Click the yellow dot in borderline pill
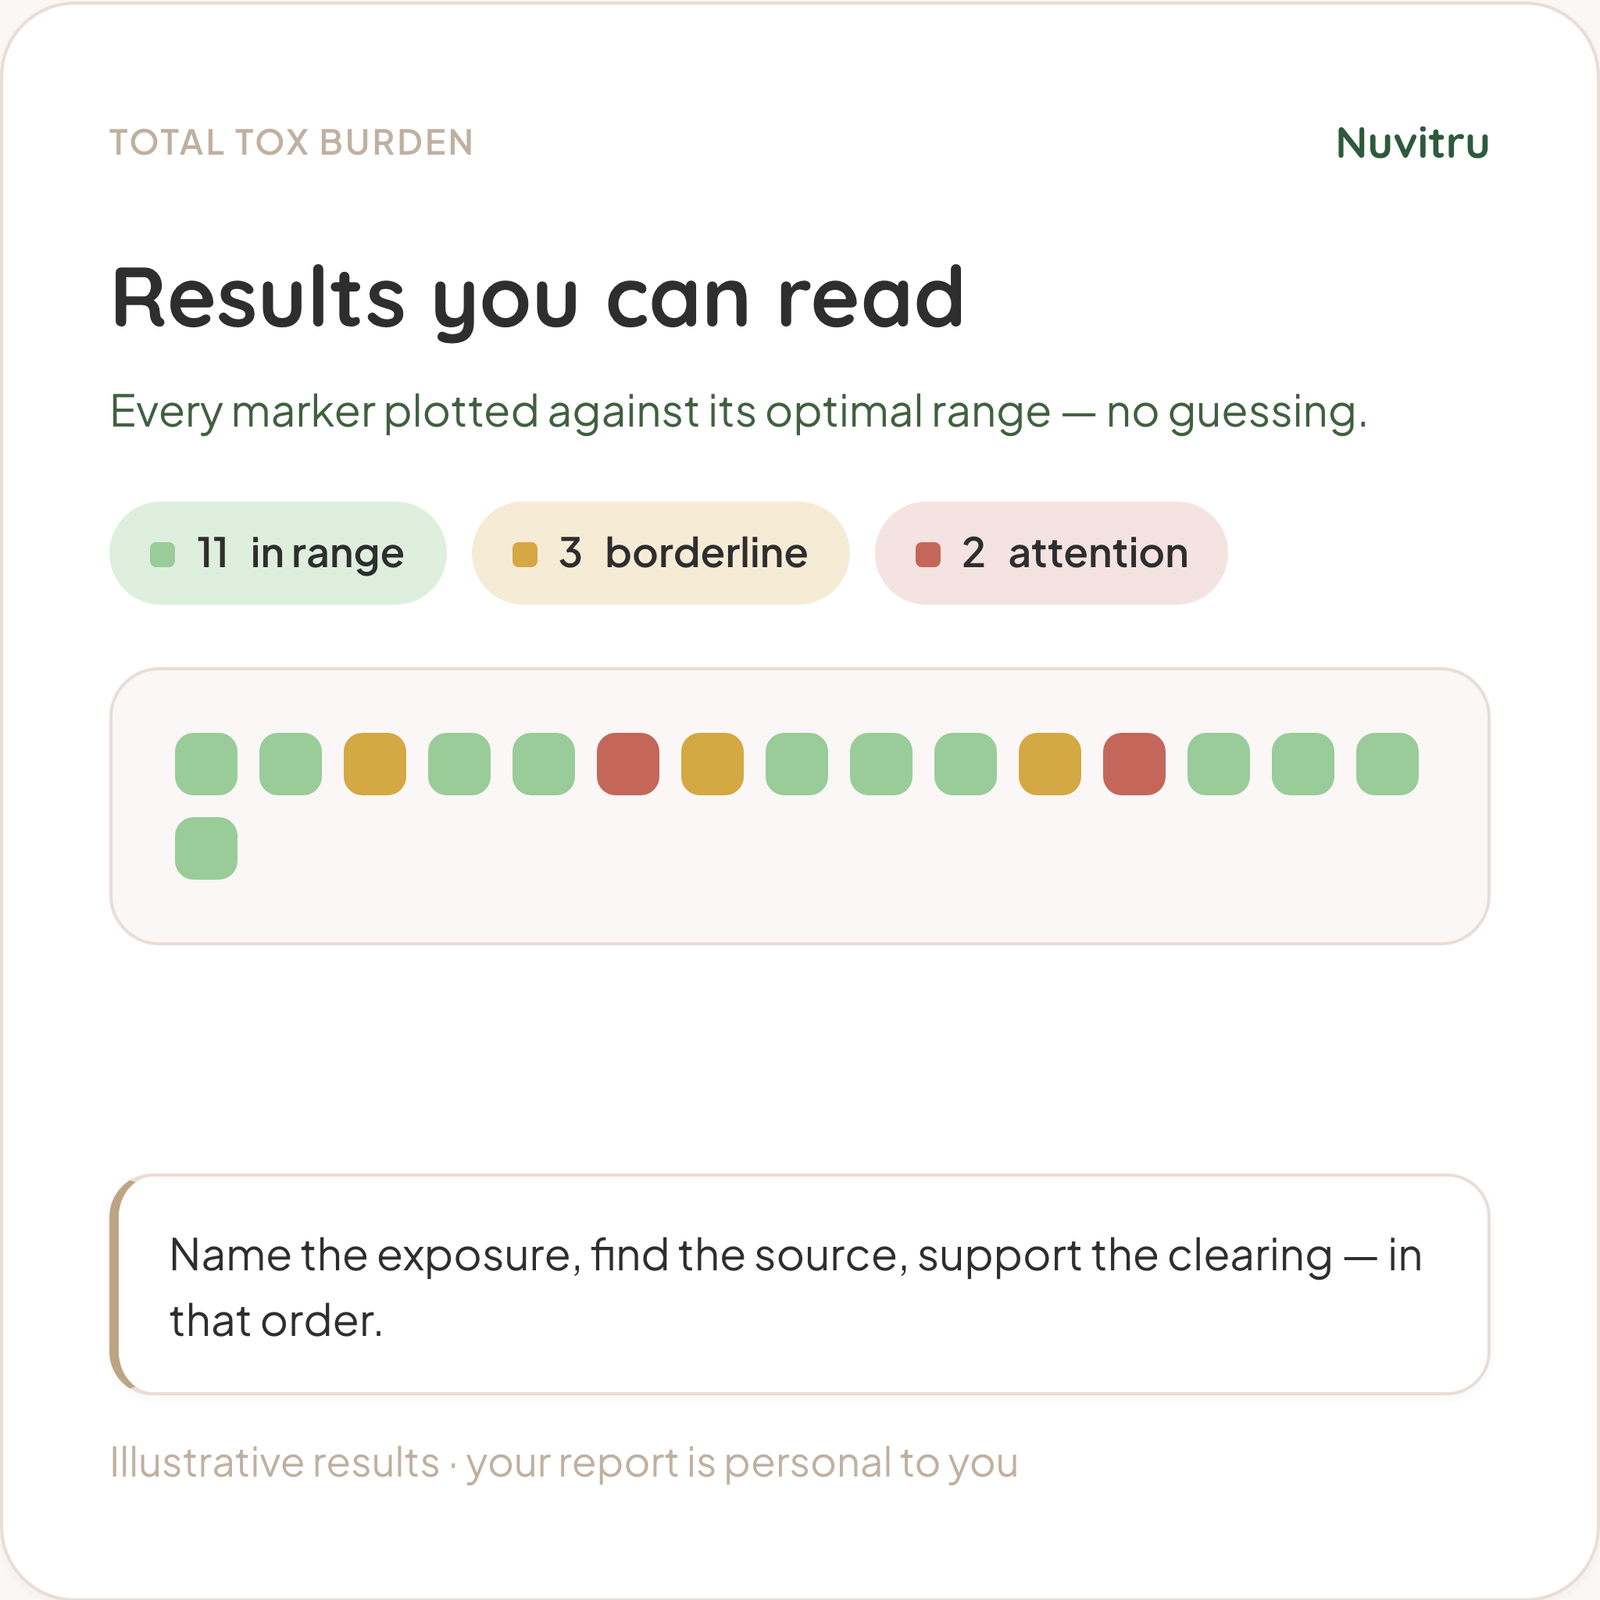 pyautogui.click(x=525, y=554)
